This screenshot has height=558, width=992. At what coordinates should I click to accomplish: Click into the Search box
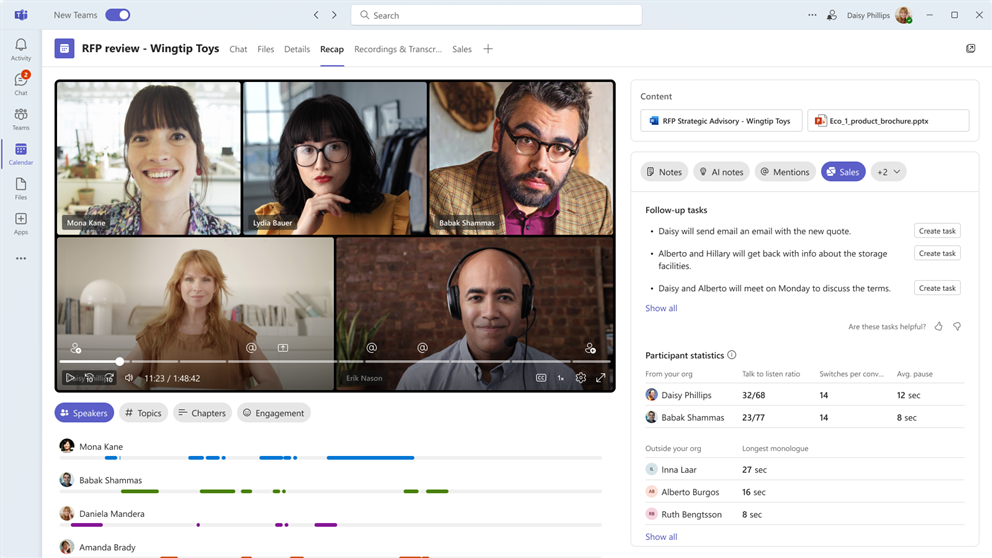click(496, 15)
